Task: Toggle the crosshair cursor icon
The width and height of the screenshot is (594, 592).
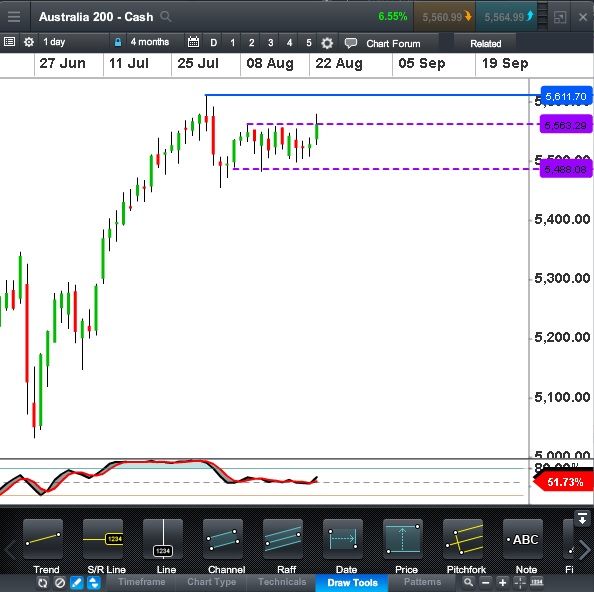Action: (519, 582)
